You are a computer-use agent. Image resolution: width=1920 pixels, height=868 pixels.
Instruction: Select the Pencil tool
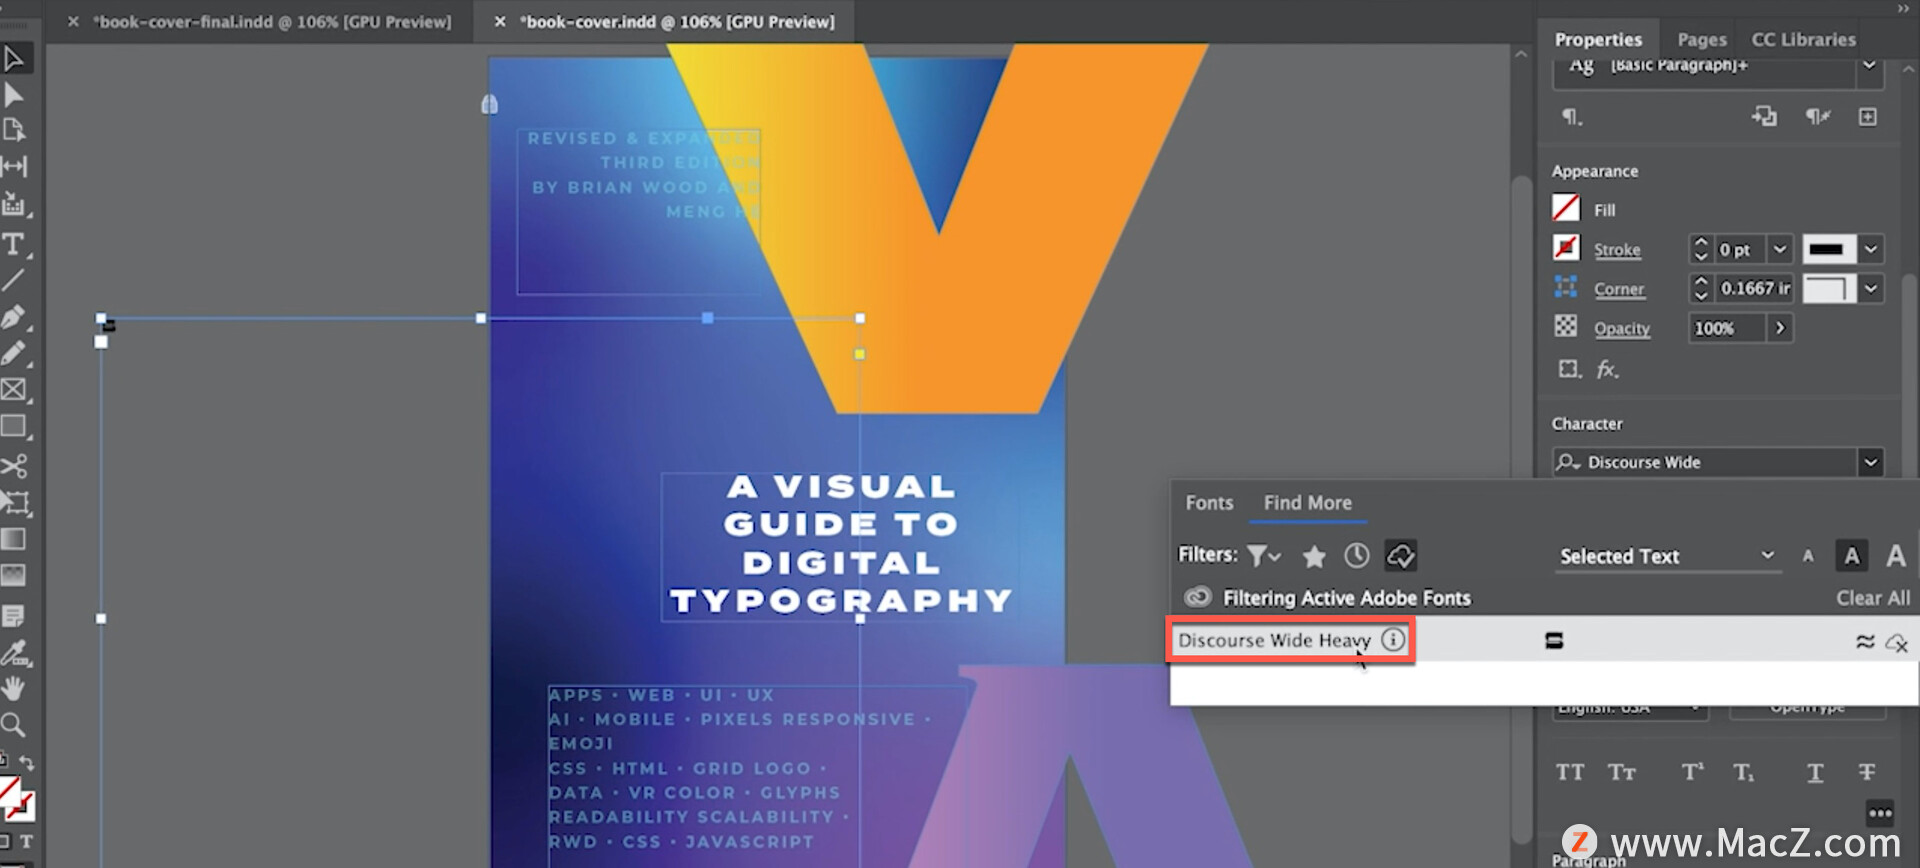14,354
